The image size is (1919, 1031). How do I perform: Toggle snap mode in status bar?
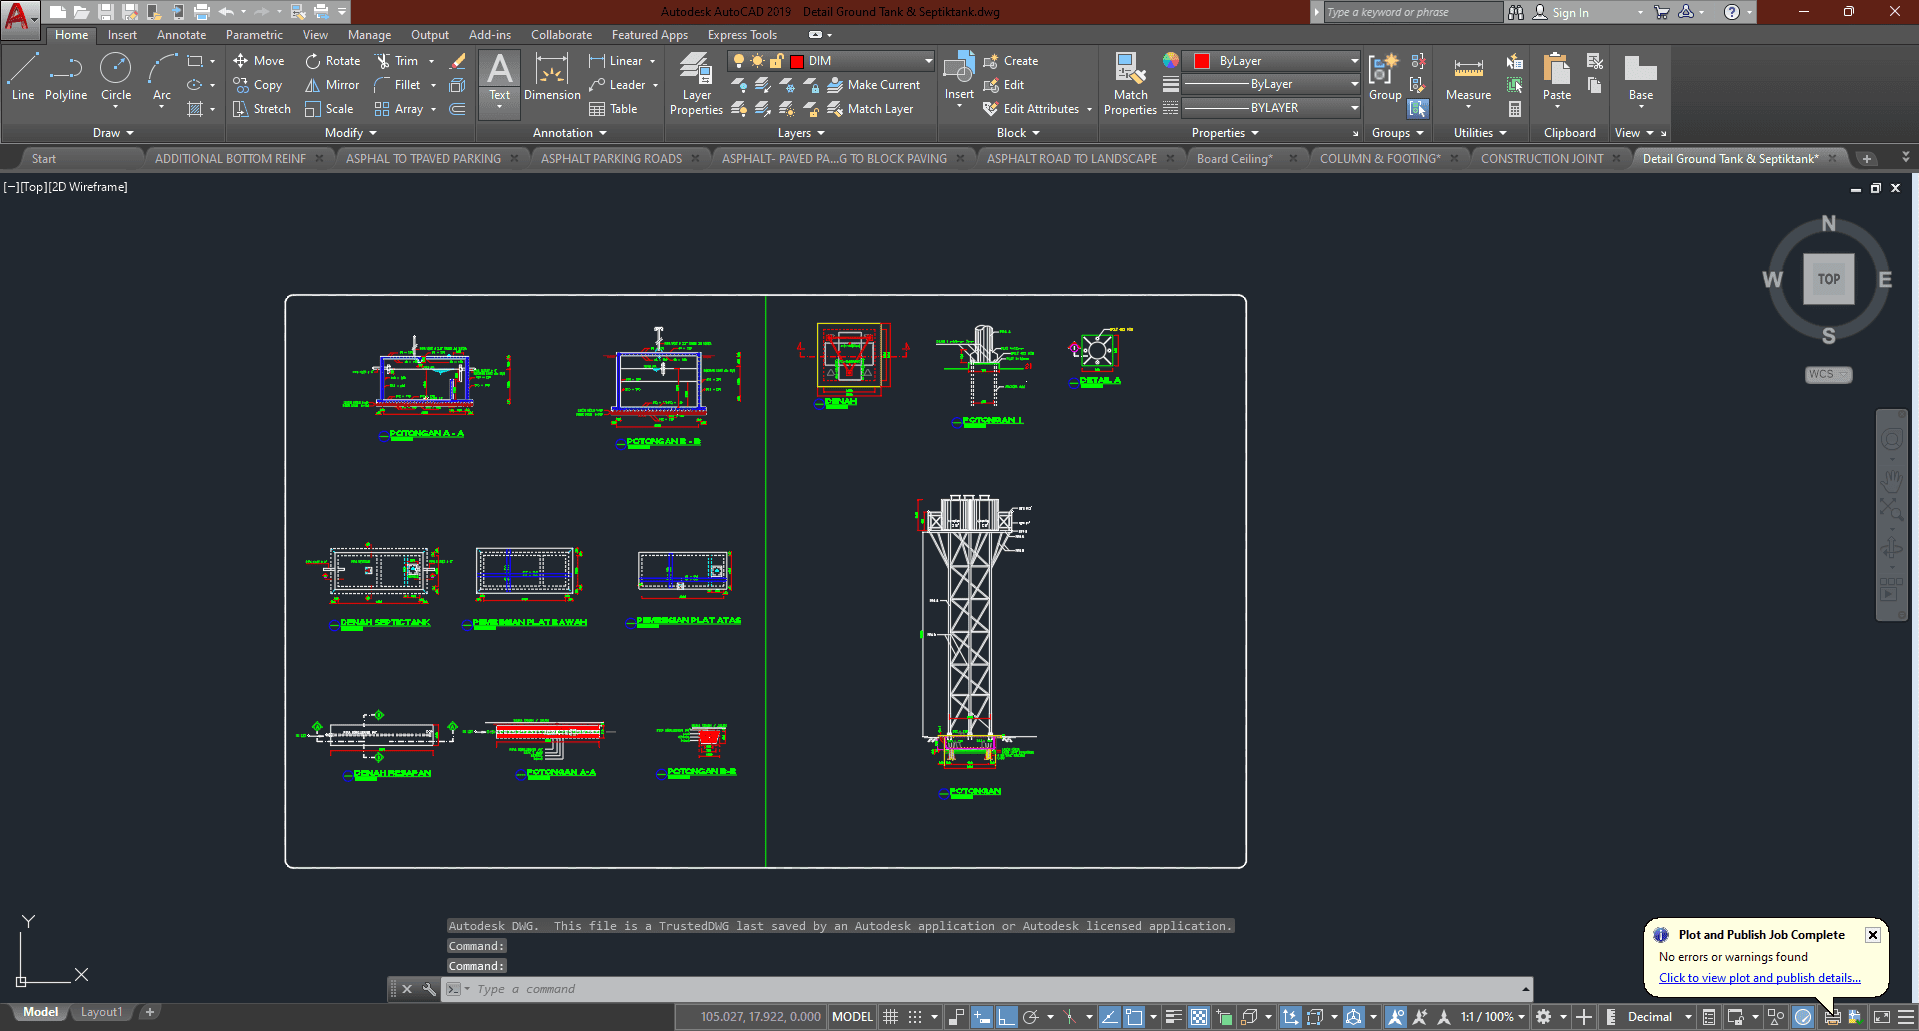915,1017
